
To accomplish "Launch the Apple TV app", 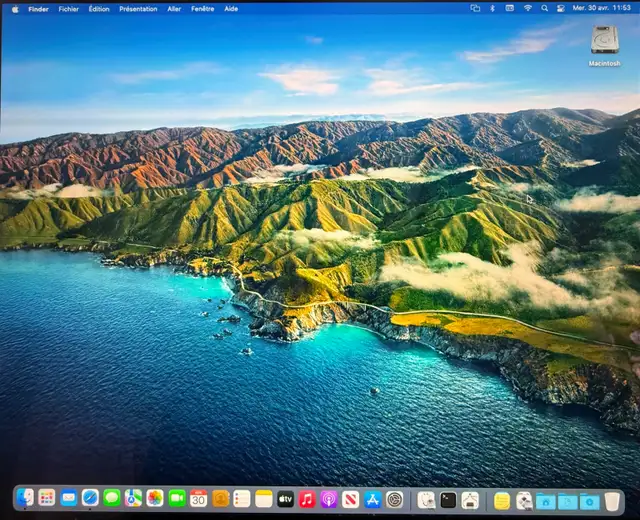I will [286, 499].
